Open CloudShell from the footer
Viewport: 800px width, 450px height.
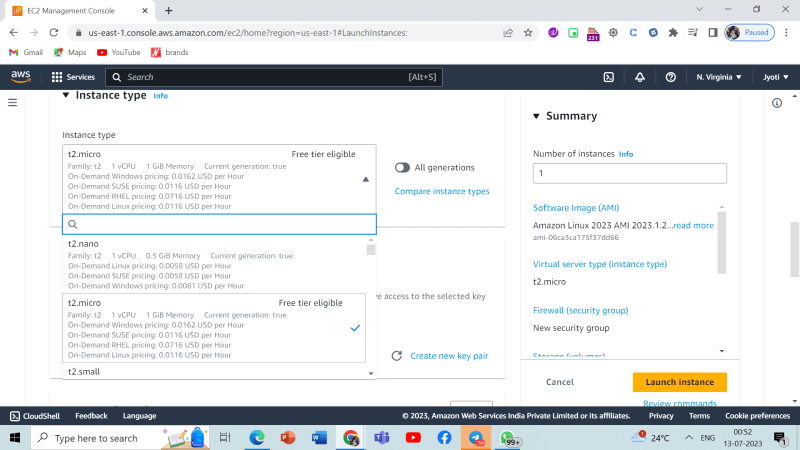[35, 416]
